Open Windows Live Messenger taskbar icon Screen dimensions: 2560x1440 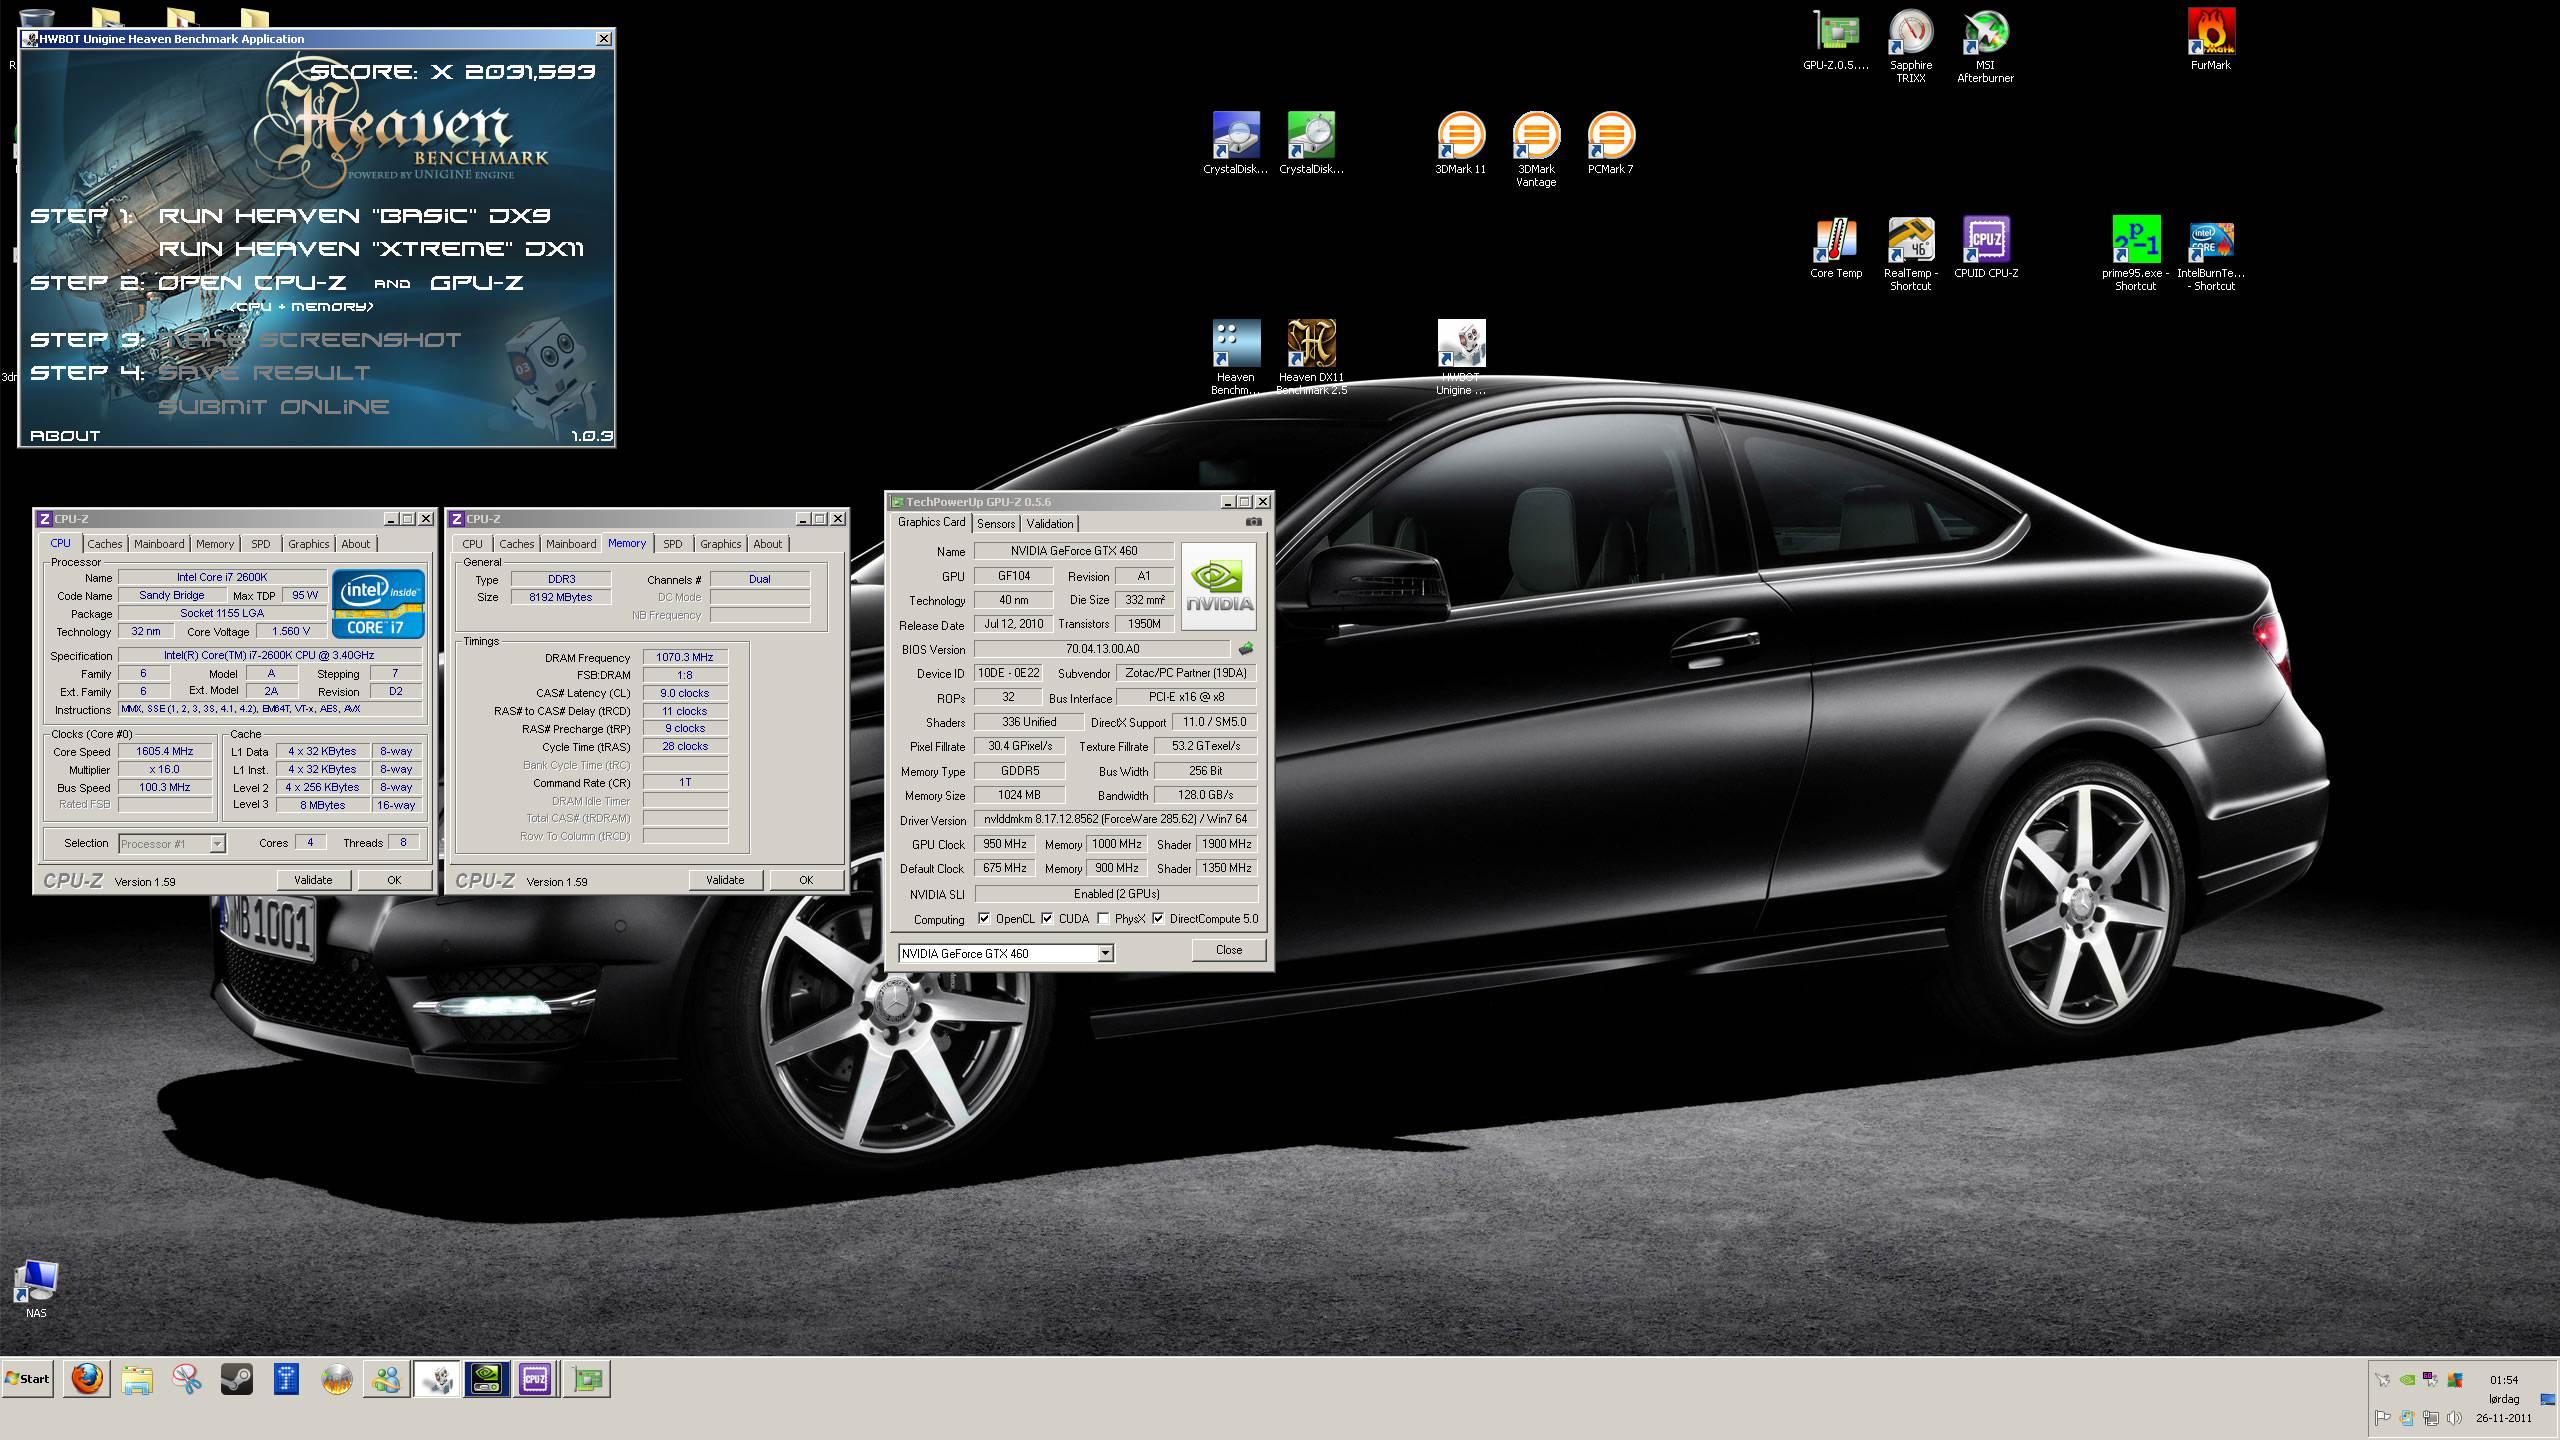[x=386, y=1380]
